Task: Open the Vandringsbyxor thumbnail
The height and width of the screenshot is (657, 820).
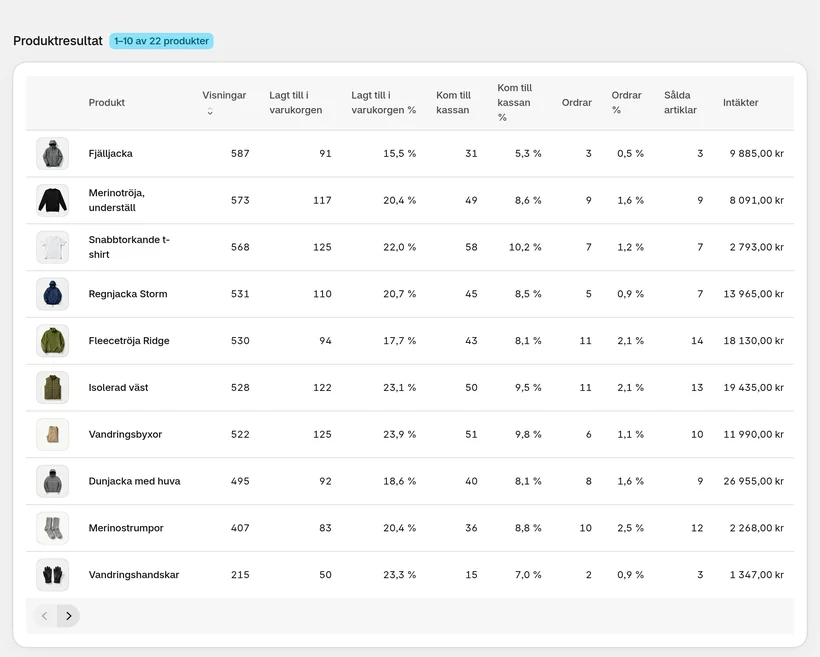Action: [x=52, y=434]
